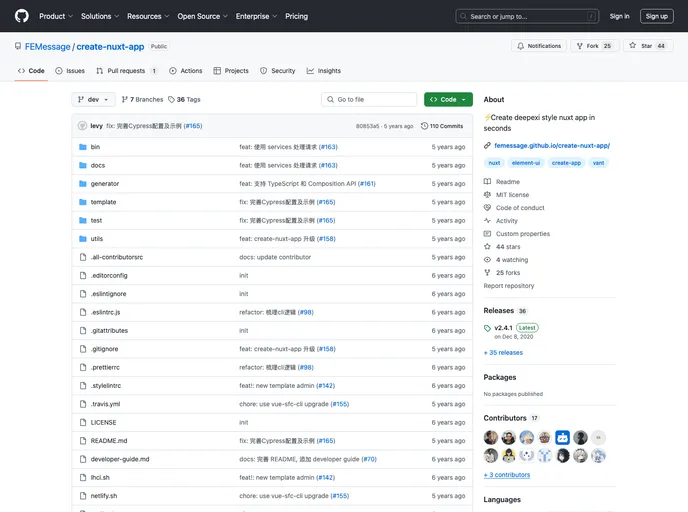Image resolution: width=688 pixels, height=512 pixels.
Task: Open the test folder
Action: point(96,221)
